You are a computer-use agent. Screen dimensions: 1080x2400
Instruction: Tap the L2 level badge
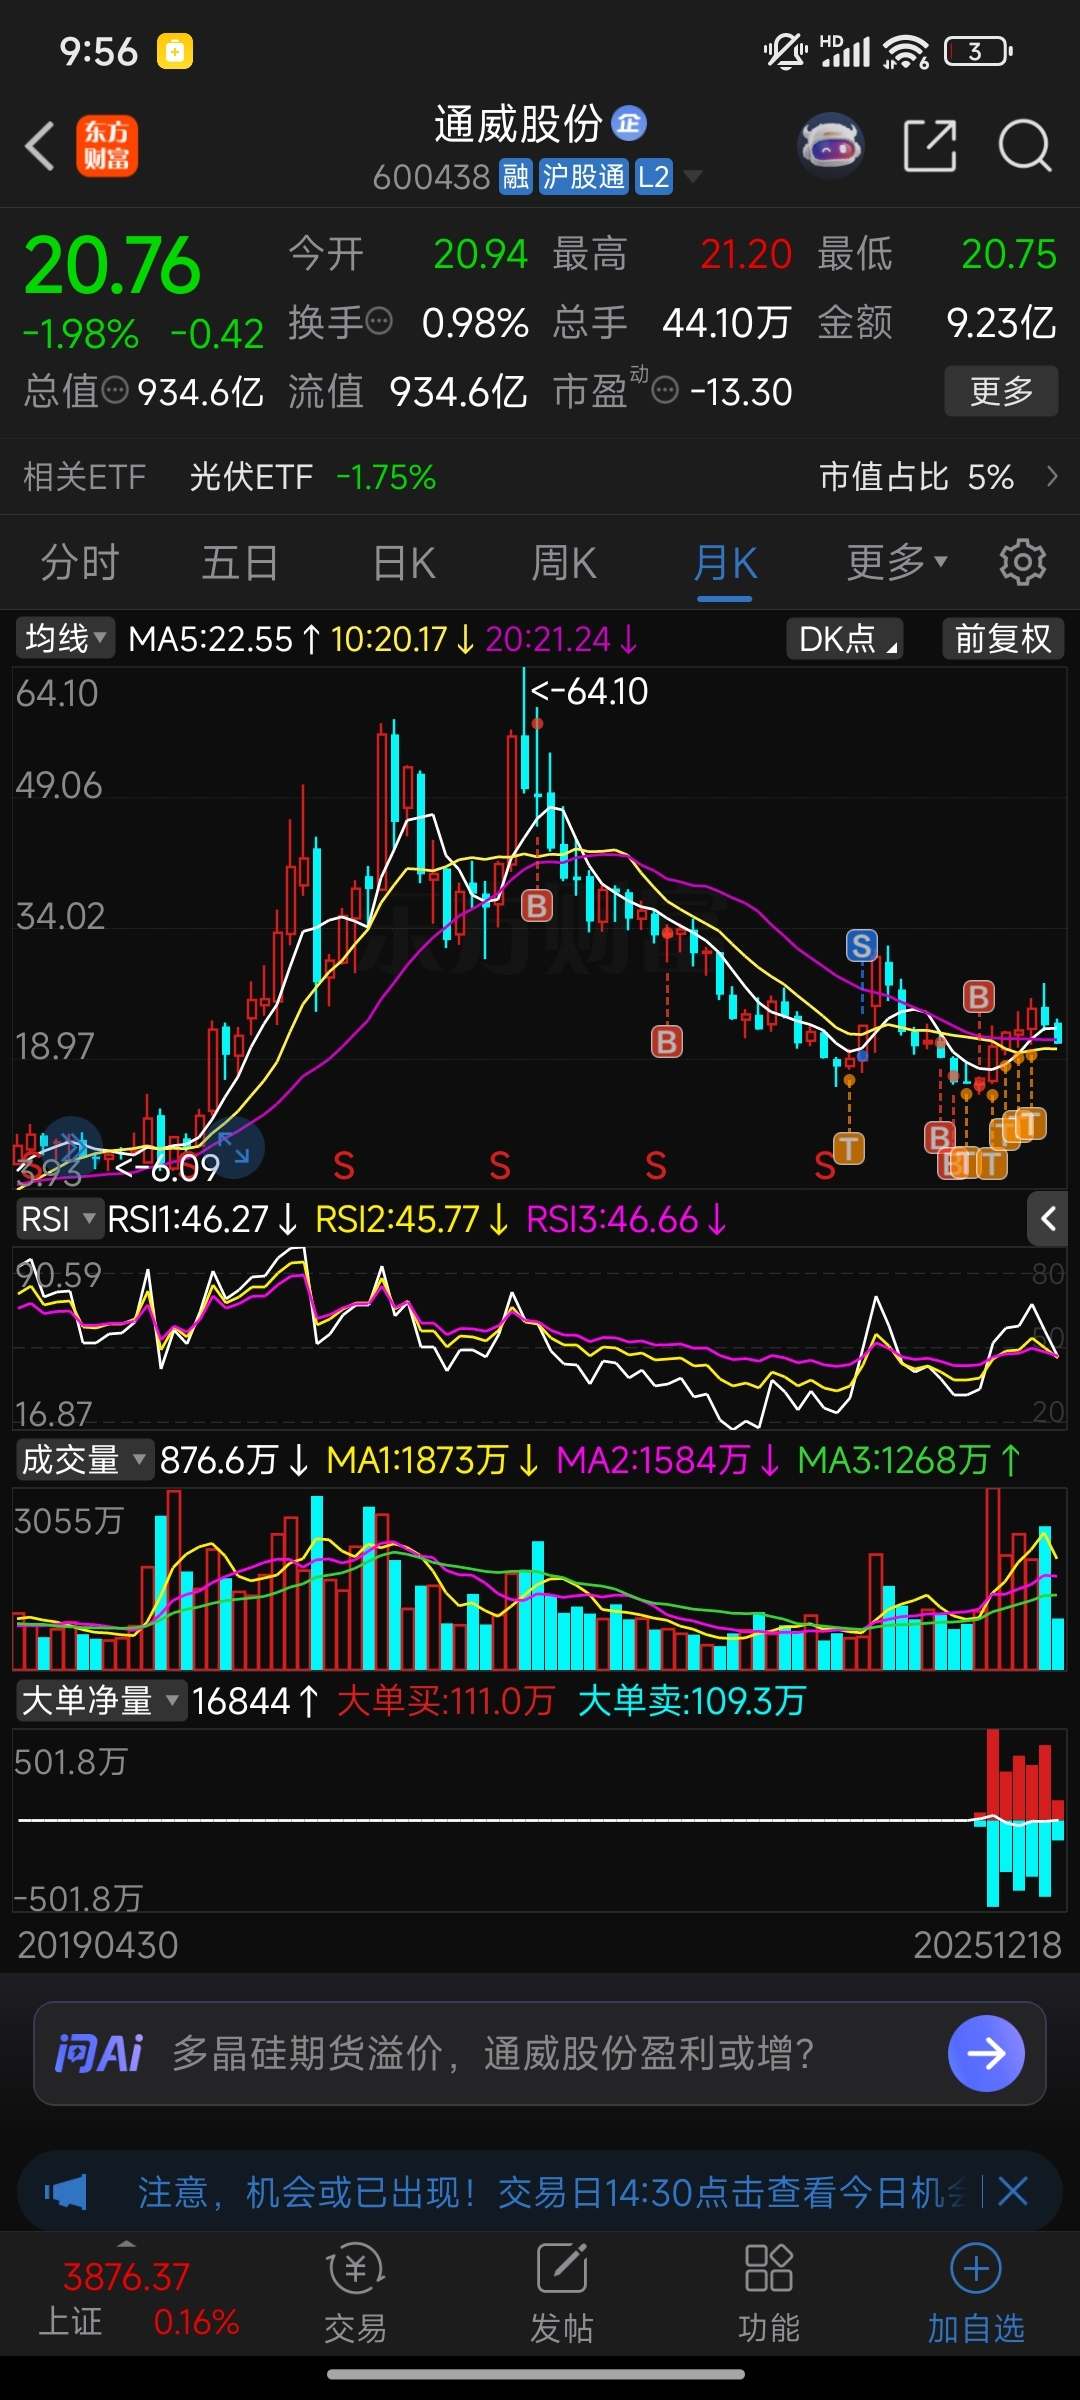pyautogui.click(x=654, y=177)
